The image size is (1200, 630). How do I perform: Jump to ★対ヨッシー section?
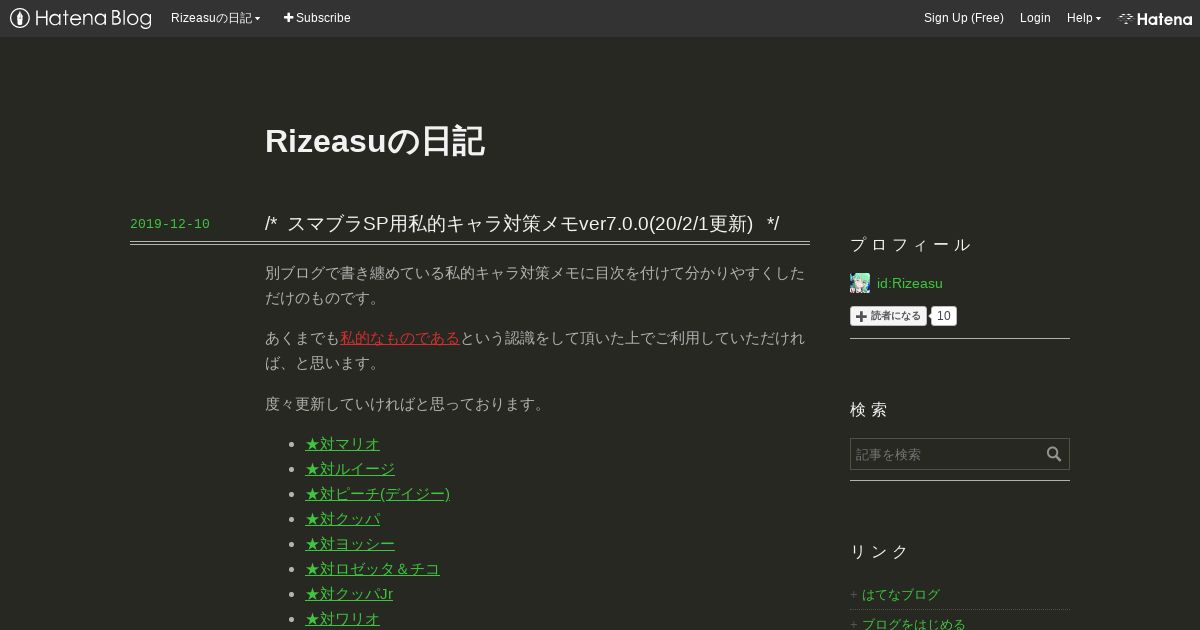350,544
